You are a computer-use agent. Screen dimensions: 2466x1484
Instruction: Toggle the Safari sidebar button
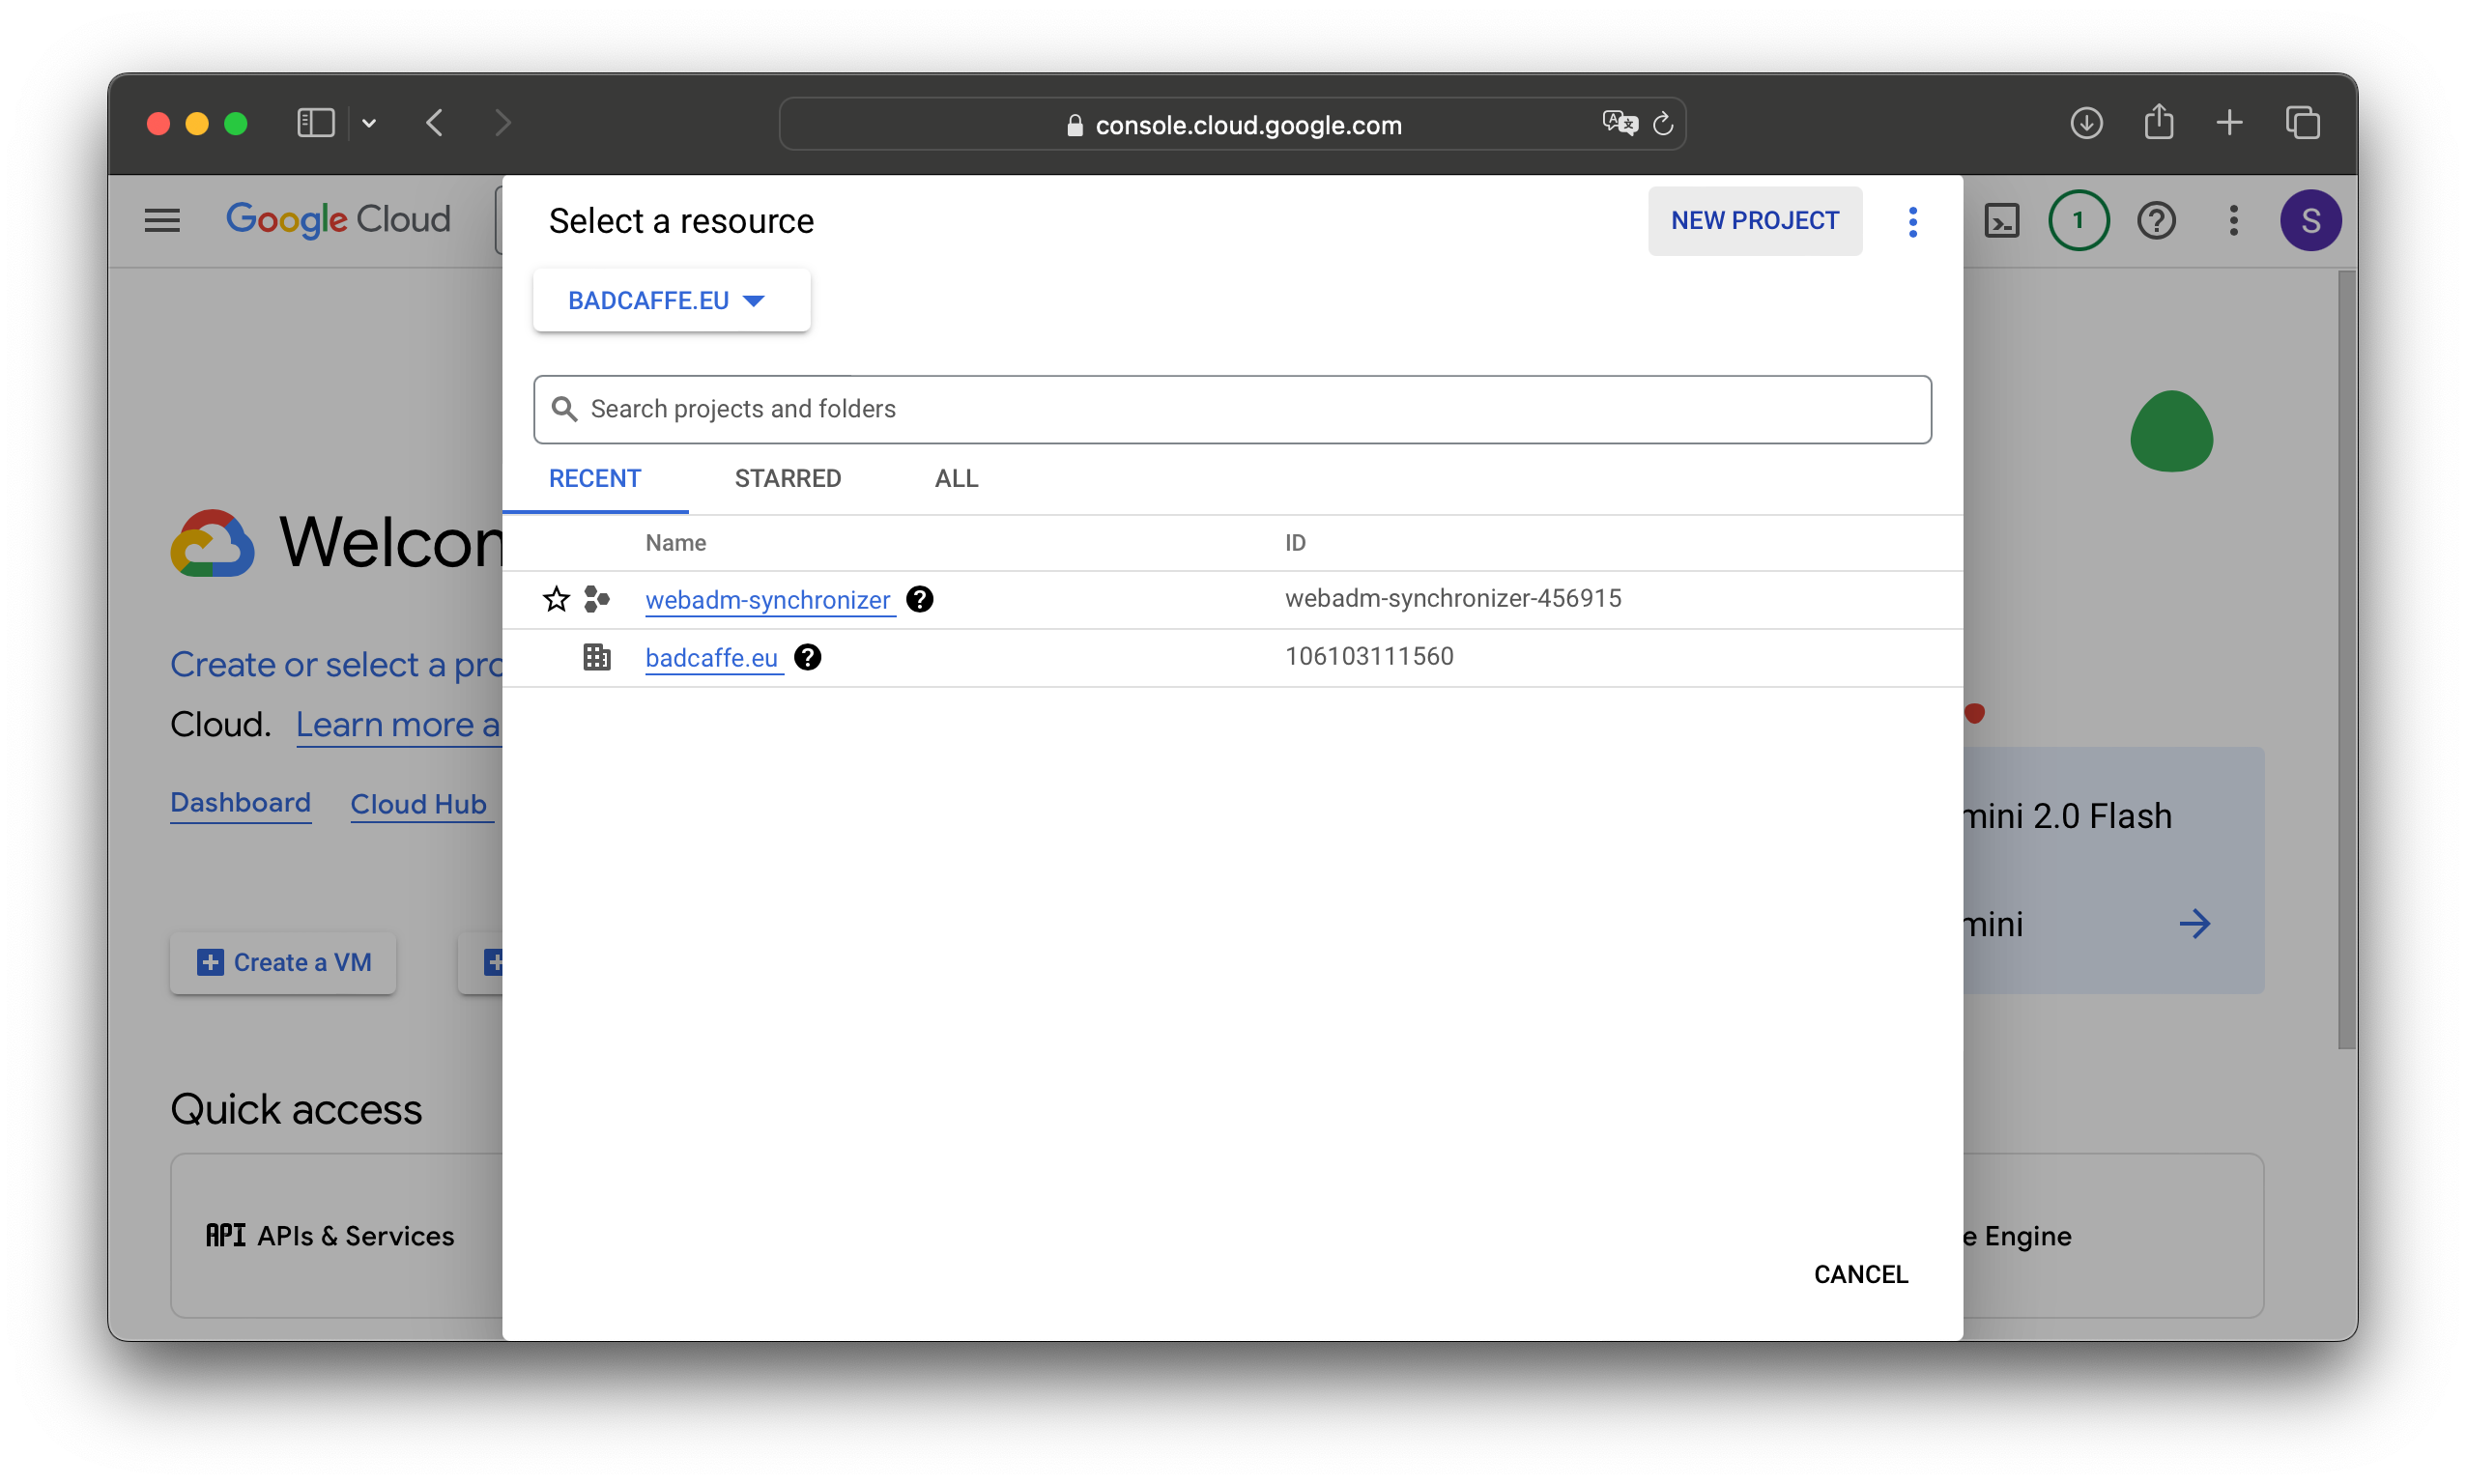[x=316, y=123]
